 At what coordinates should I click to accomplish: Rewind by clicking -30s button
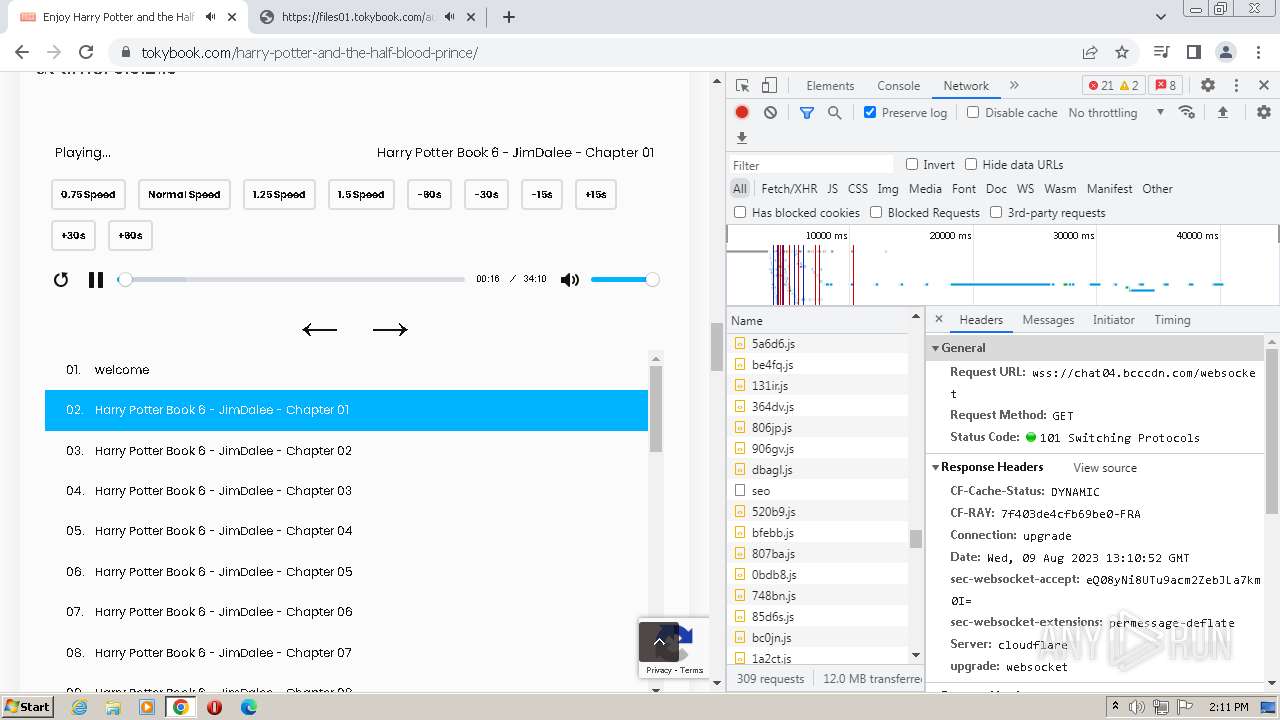pos(487,195)
